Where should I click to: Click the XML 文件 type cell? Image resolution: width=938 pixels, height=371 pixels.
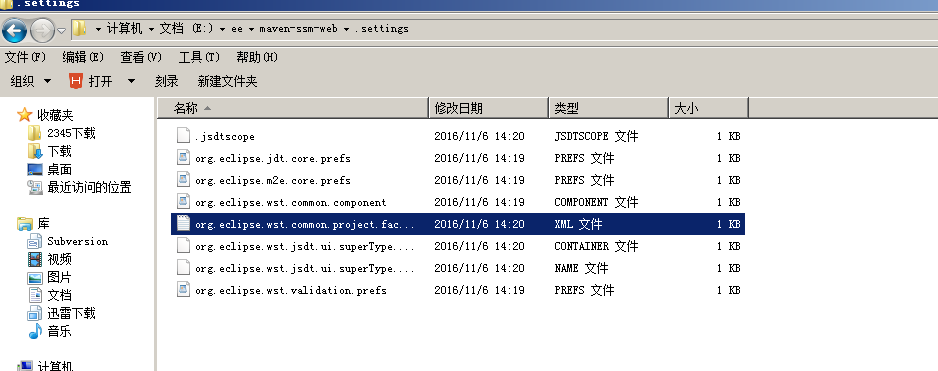[x=578, y=224]
